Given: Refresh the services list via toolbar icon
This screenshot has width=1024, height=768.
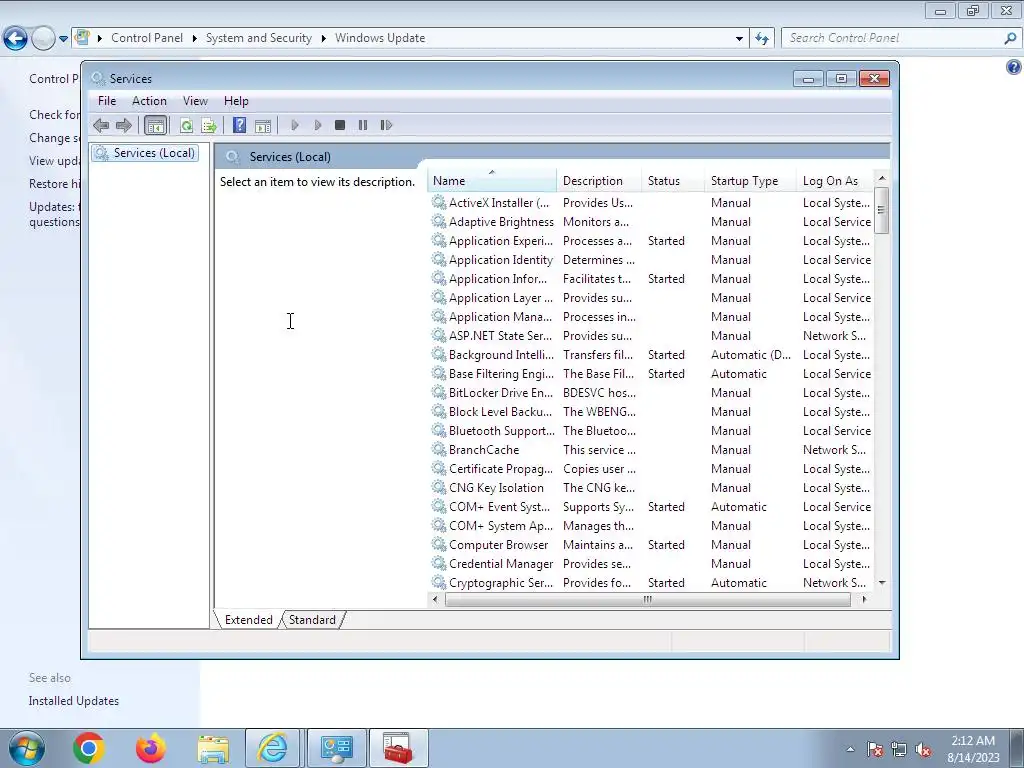Looking at the screenshot, I should [186, 125].
